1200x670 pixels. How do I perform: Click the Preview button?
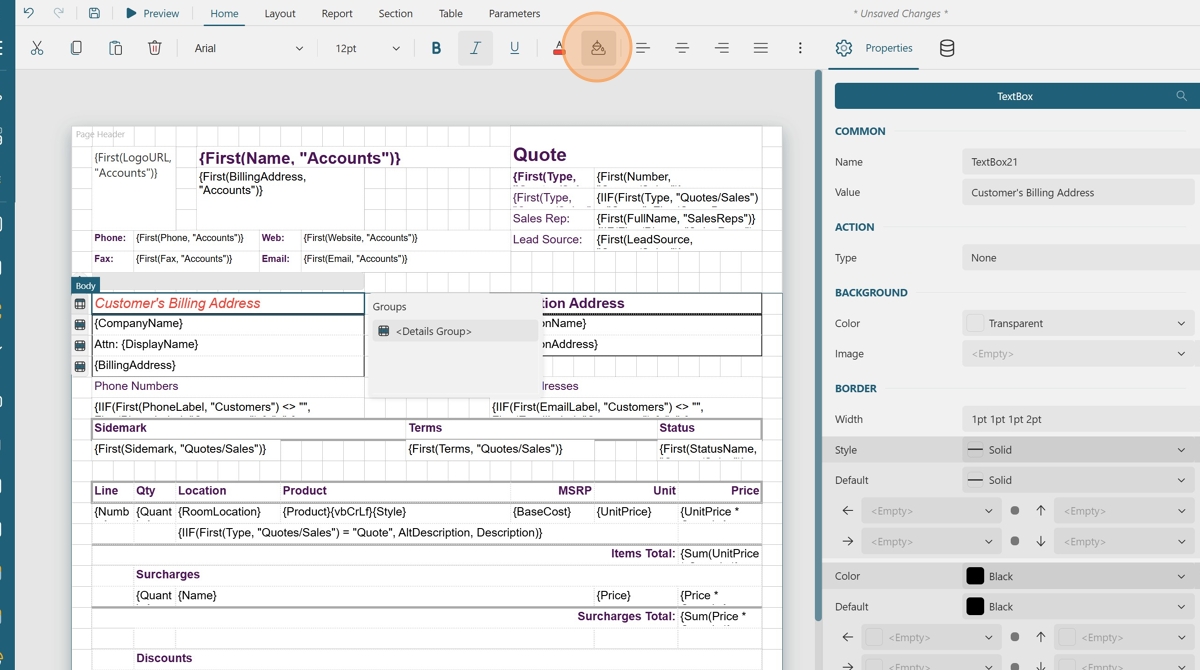tap(152, 13)
